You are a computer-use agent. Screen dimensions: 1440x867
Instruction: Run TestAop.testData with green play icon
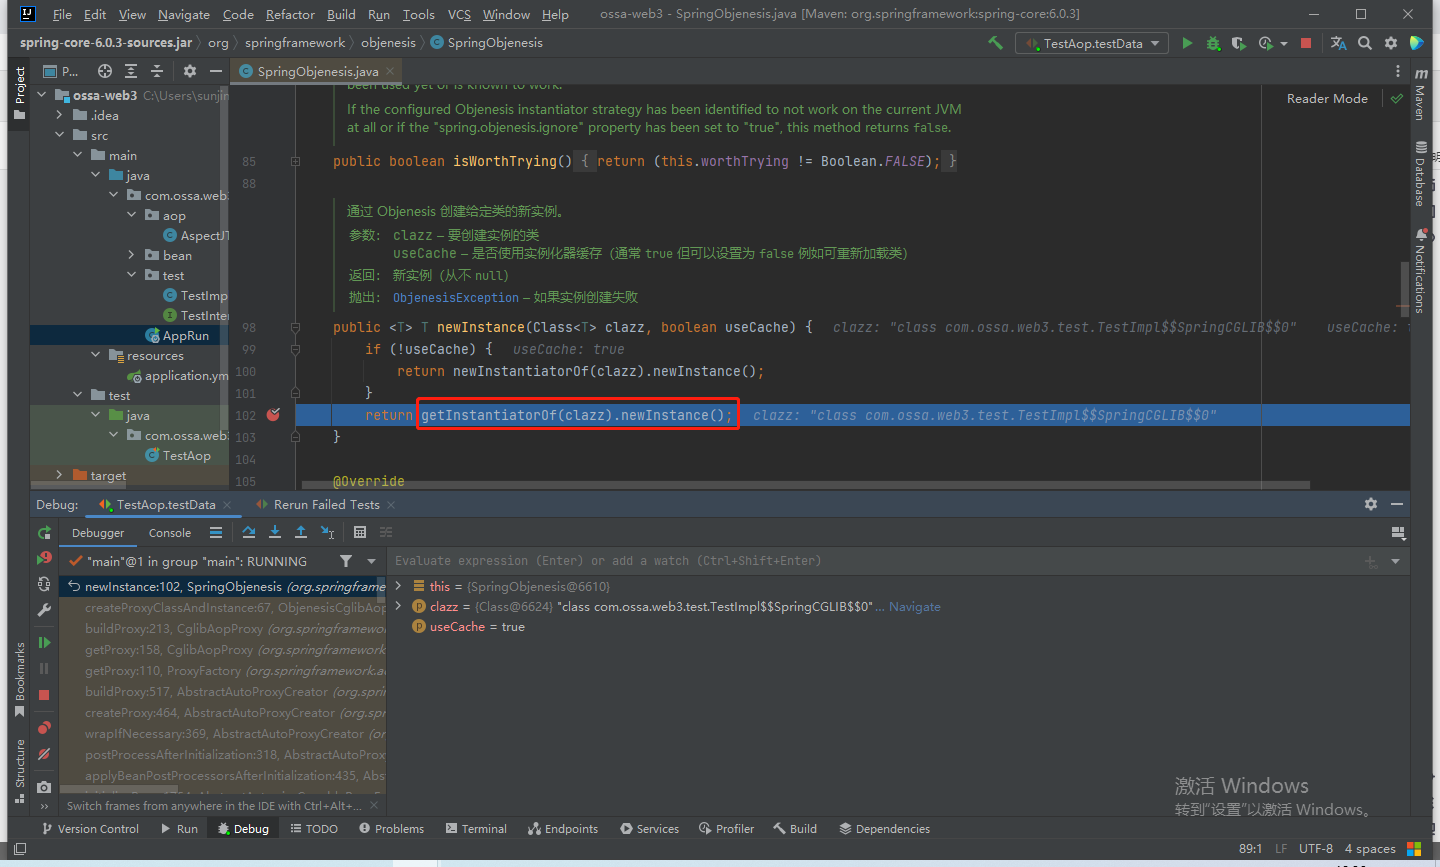(x=1187, y=43)
